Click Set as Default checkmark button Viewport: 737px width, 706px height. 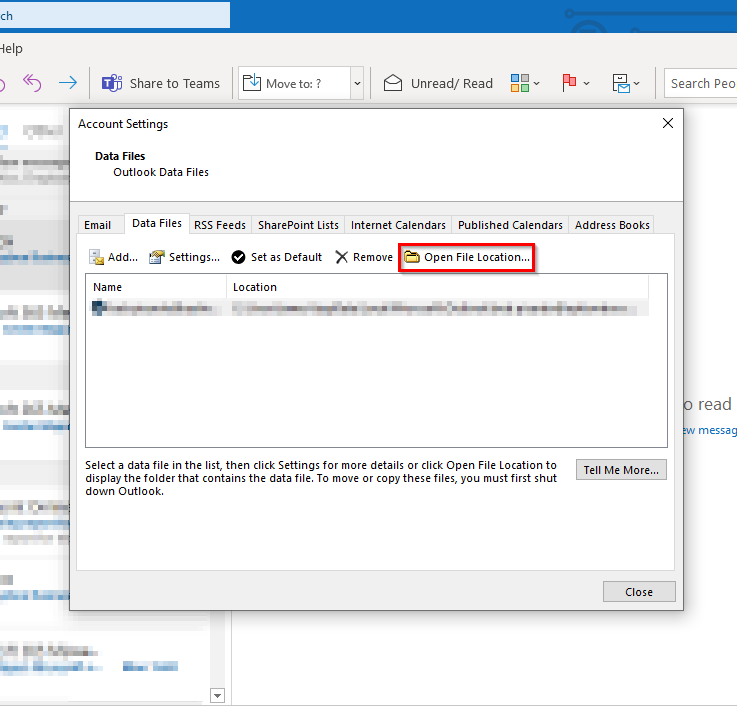coord(277,257)
